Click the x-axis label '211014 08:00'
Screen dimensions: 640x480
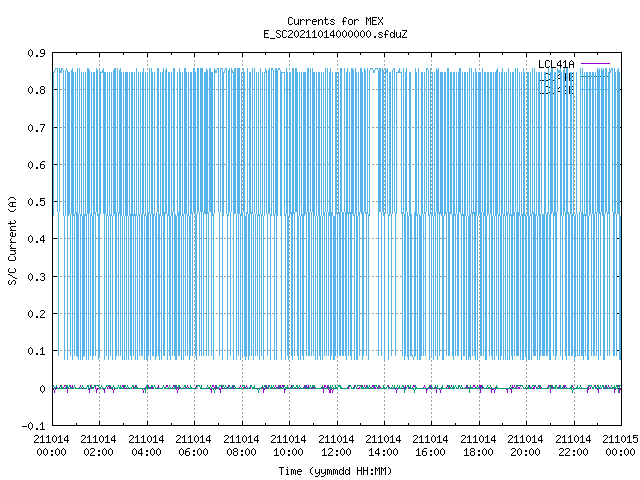(x=241, y=446)
